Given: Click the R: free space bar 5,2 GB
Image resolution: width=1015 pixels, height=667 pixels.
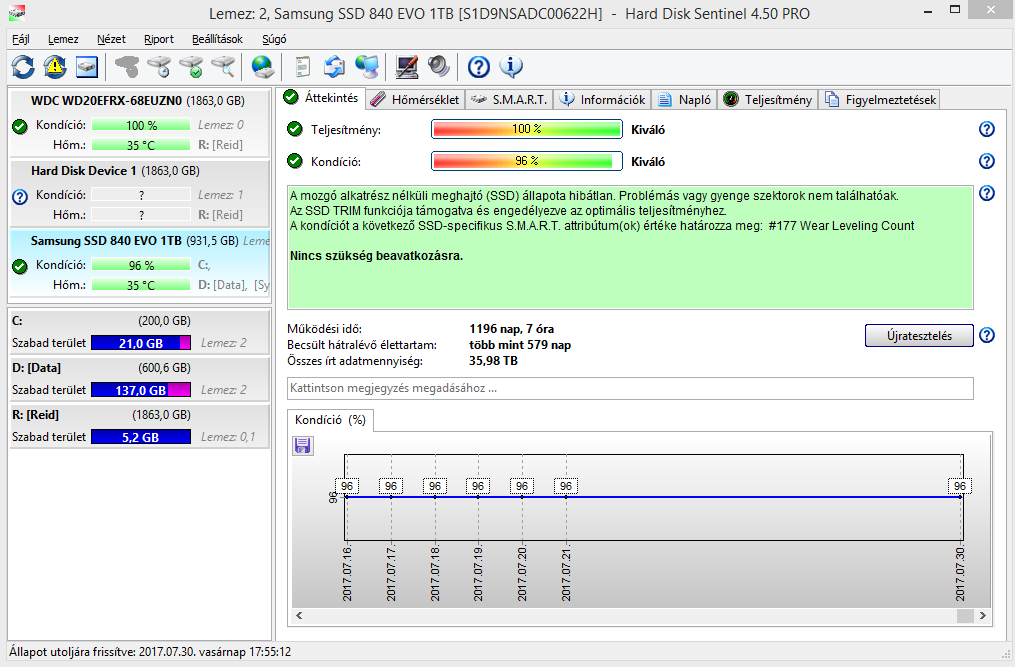Looking at the screenshot, I should pyautogui.click(x=141, y=437).
